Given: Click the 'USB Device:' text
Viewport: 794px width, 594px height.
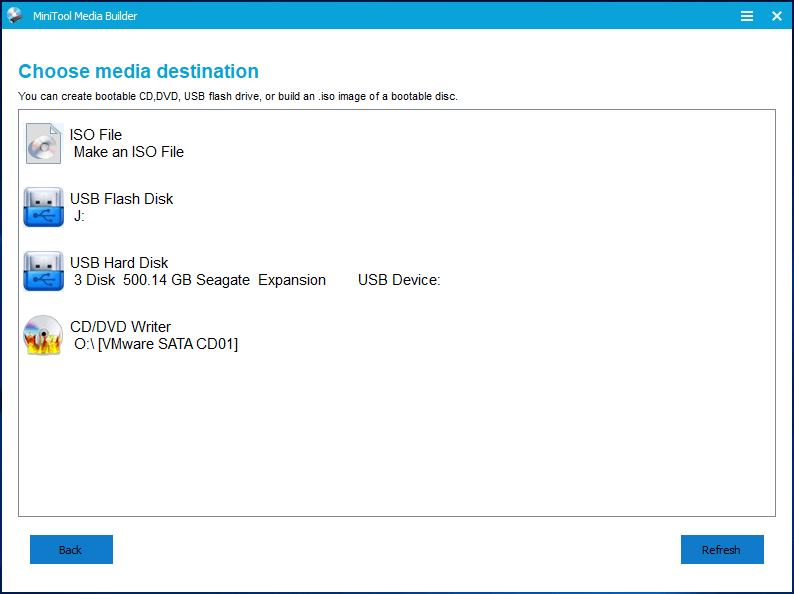Looking at the screenshot, I should 399,280.
